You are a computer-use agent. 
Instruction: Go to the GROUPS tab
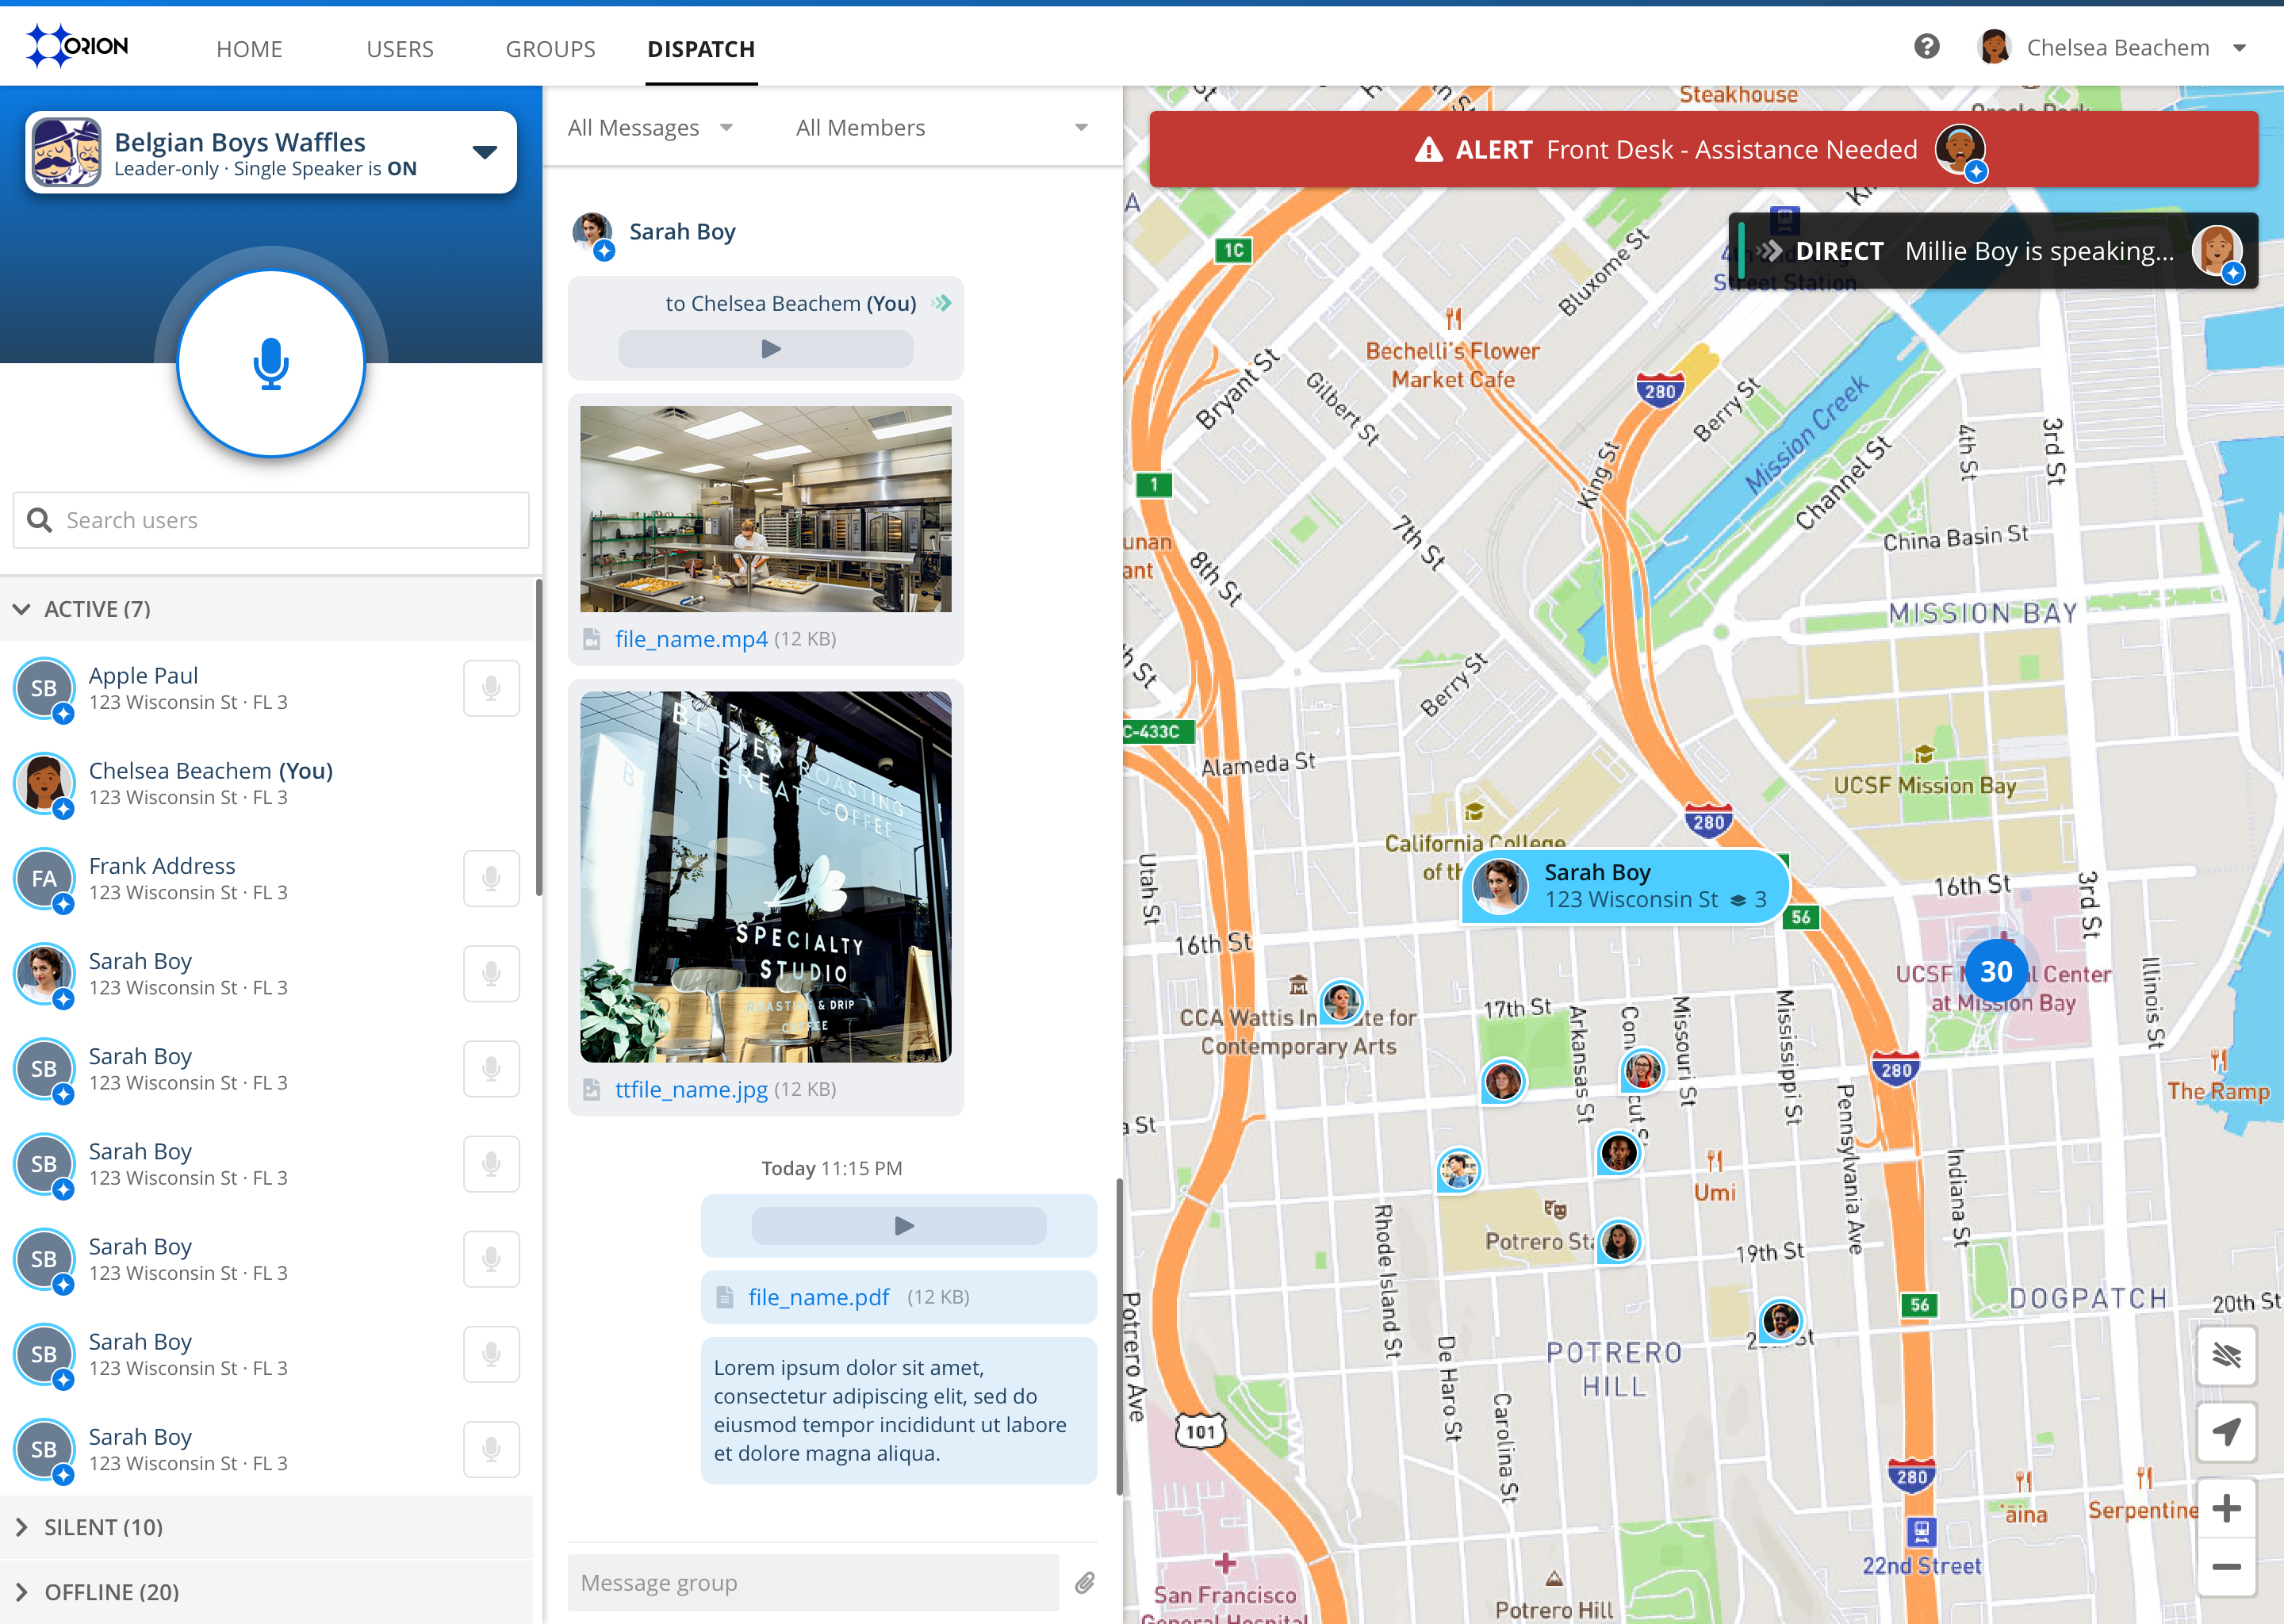(550, 49)
